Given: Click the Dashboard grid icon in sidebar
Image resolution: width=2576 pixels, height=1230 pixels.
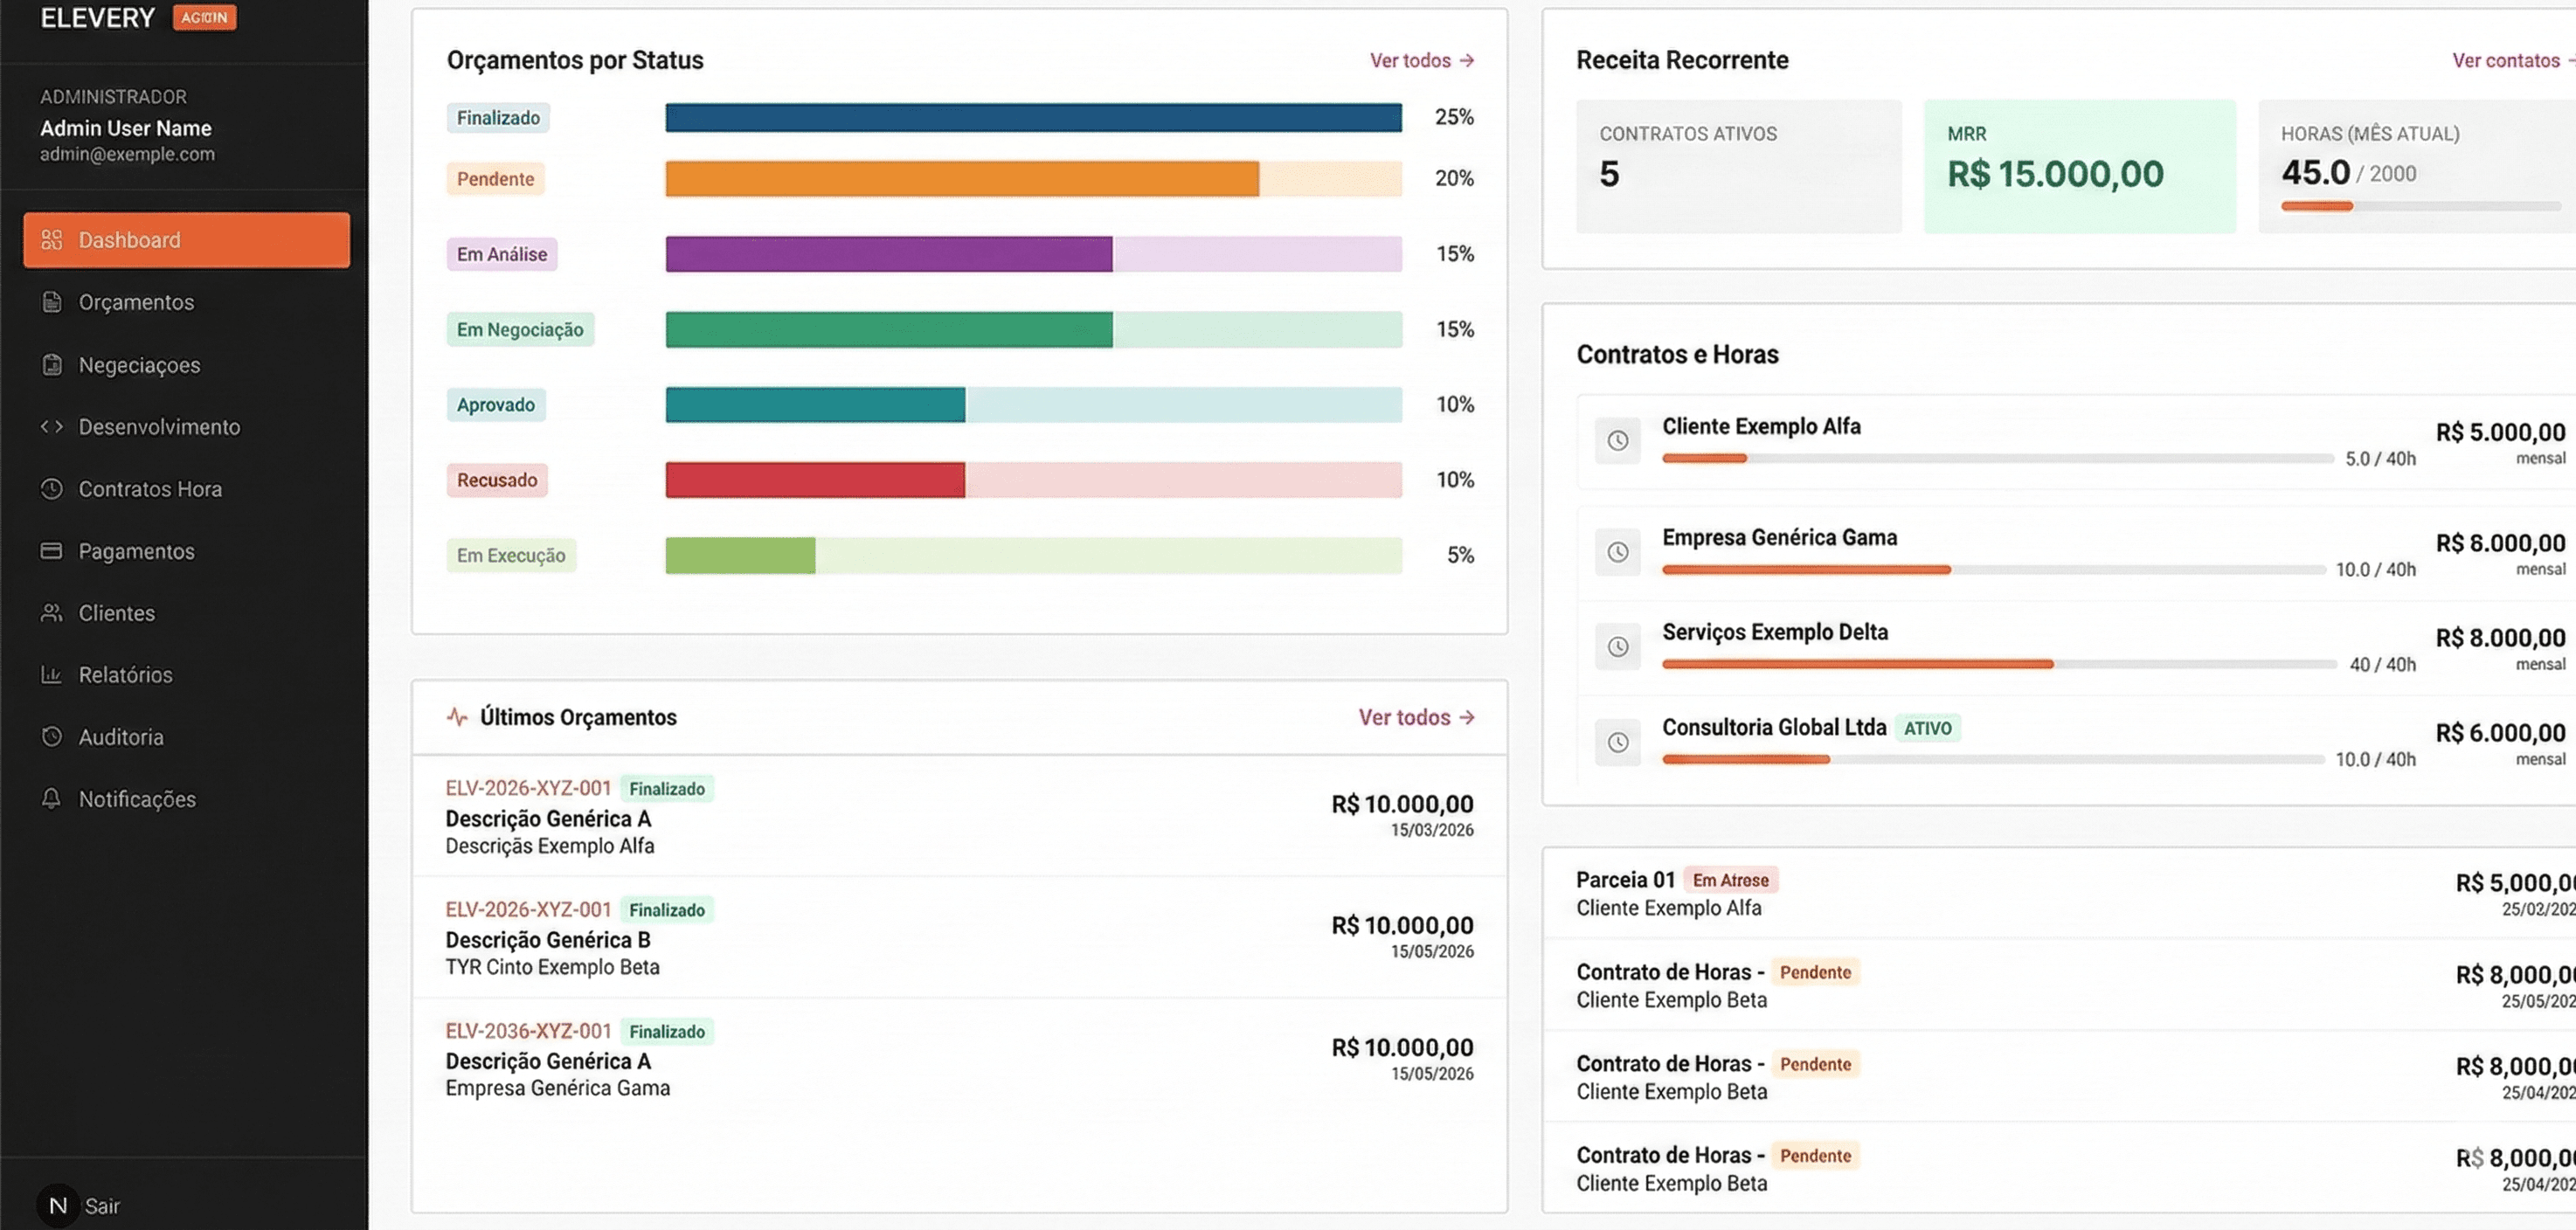Looking at the screenshot, I should [51, 240].
